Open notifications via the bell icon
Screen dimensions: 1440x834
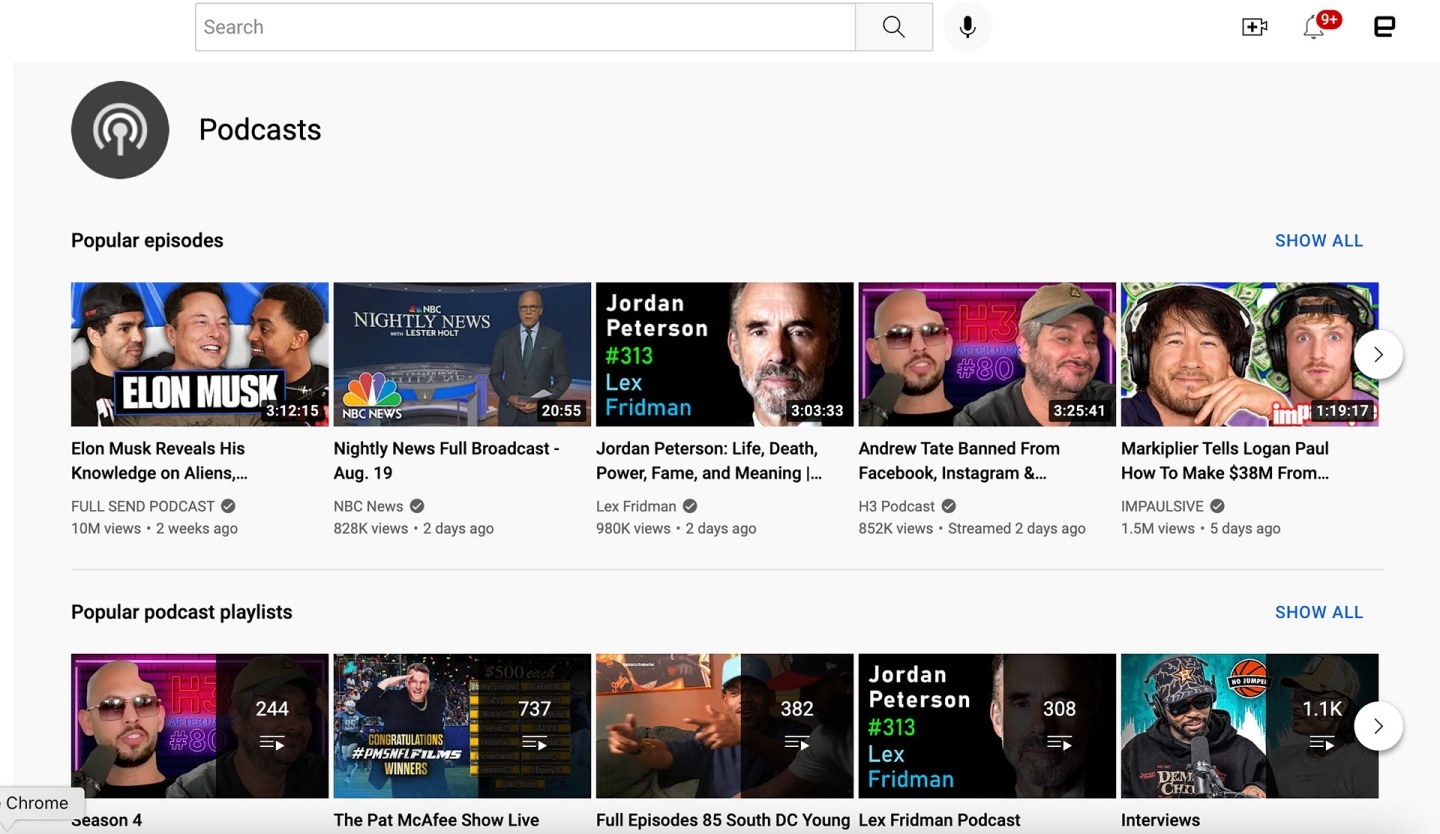1313,29
